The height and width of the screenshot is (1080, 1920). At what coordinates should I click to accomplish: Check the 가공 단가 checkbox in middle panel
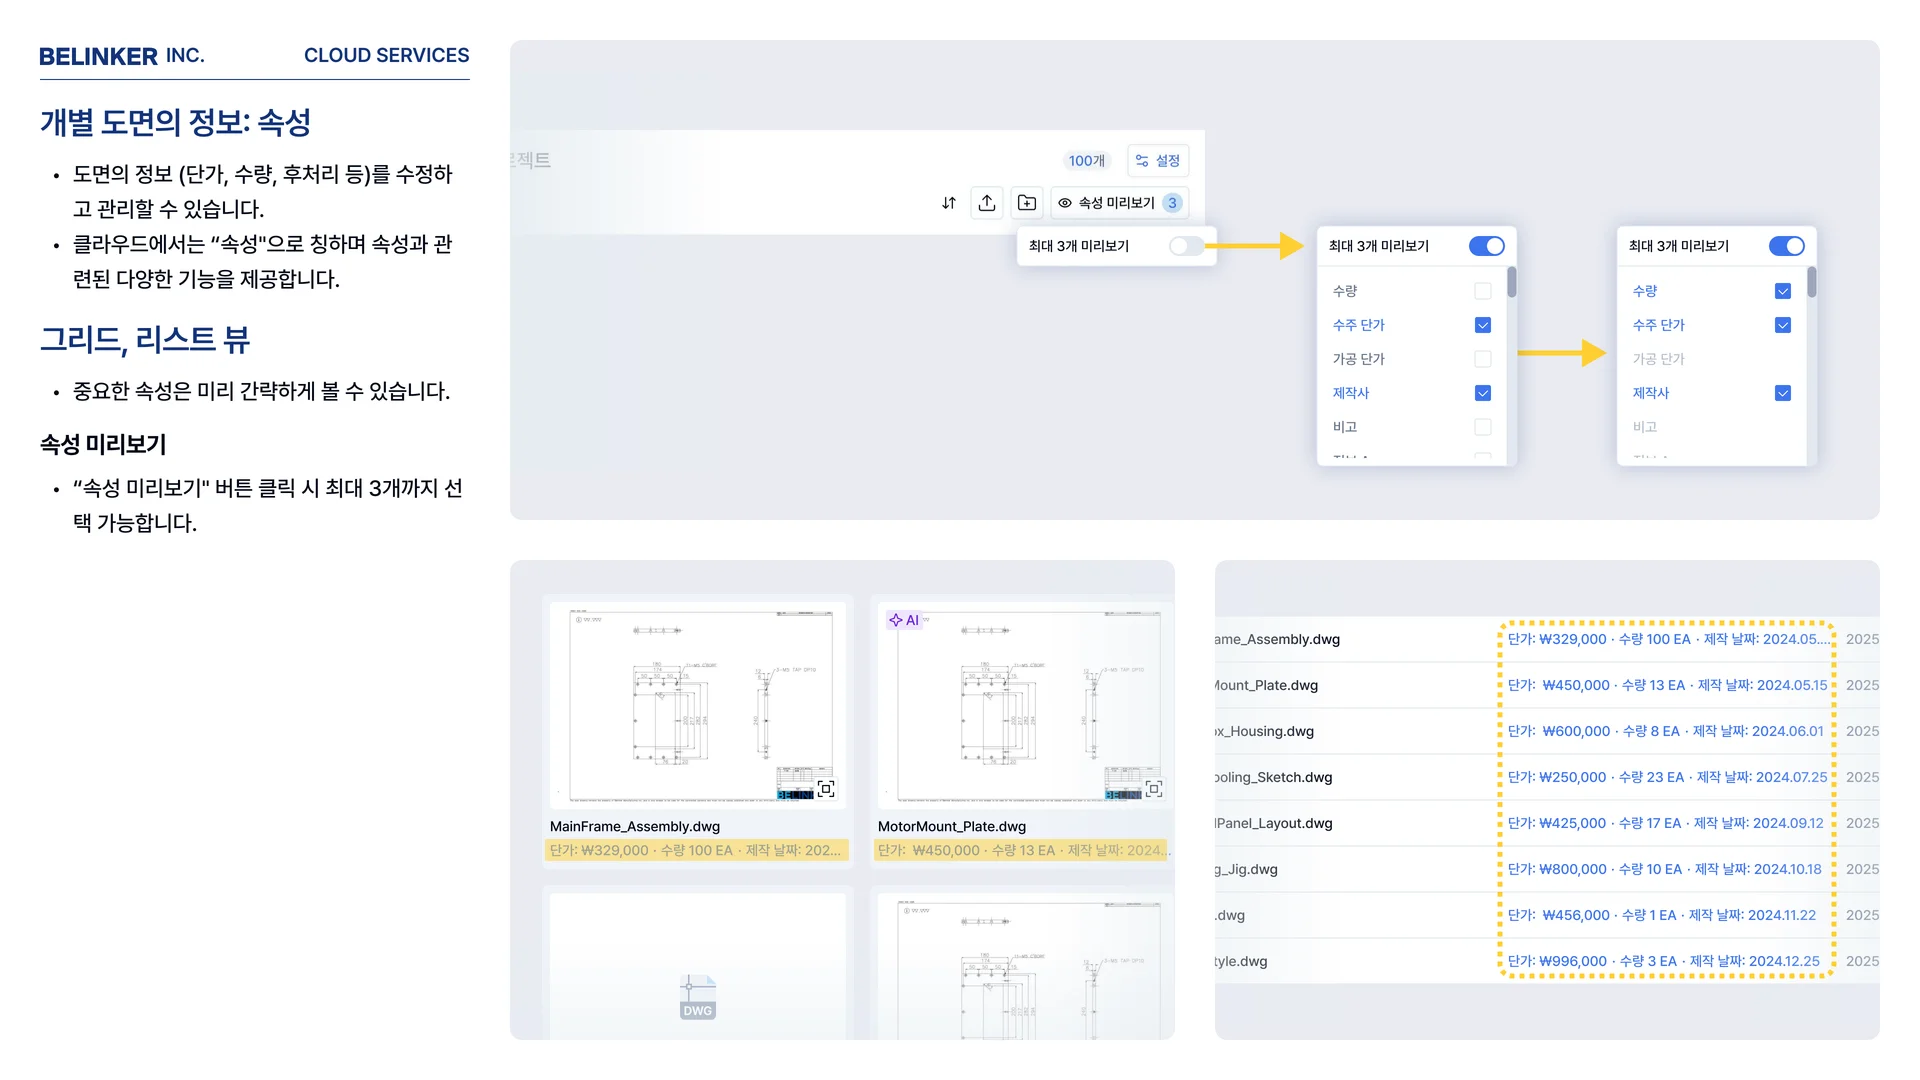pos(1483,359)
